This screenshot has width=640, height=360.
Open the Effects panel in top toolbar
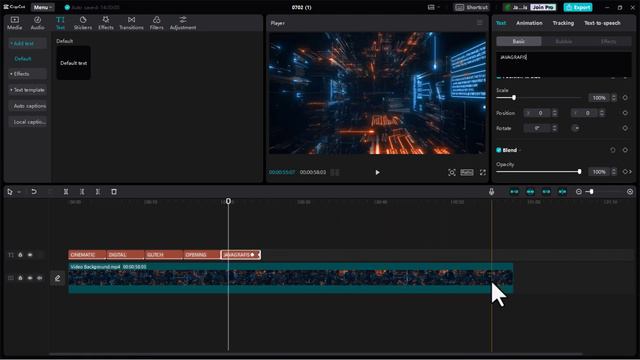(x=106, y=23)
